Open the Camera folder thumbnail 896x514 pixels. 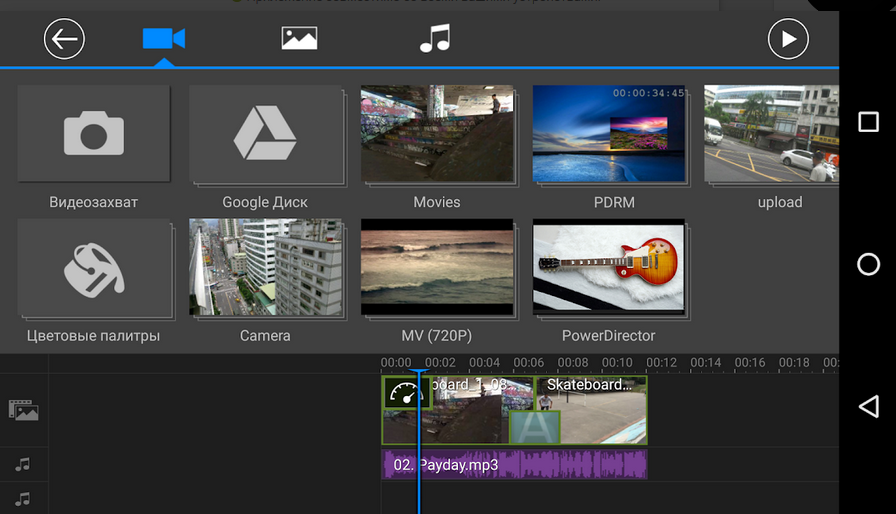(x=265, y=268)
